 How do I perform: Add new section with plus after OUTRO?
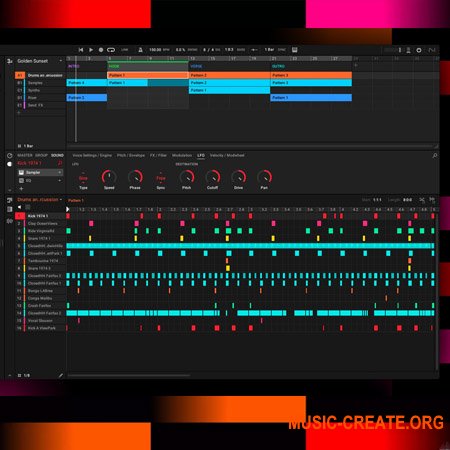click(x=356, y=66)
